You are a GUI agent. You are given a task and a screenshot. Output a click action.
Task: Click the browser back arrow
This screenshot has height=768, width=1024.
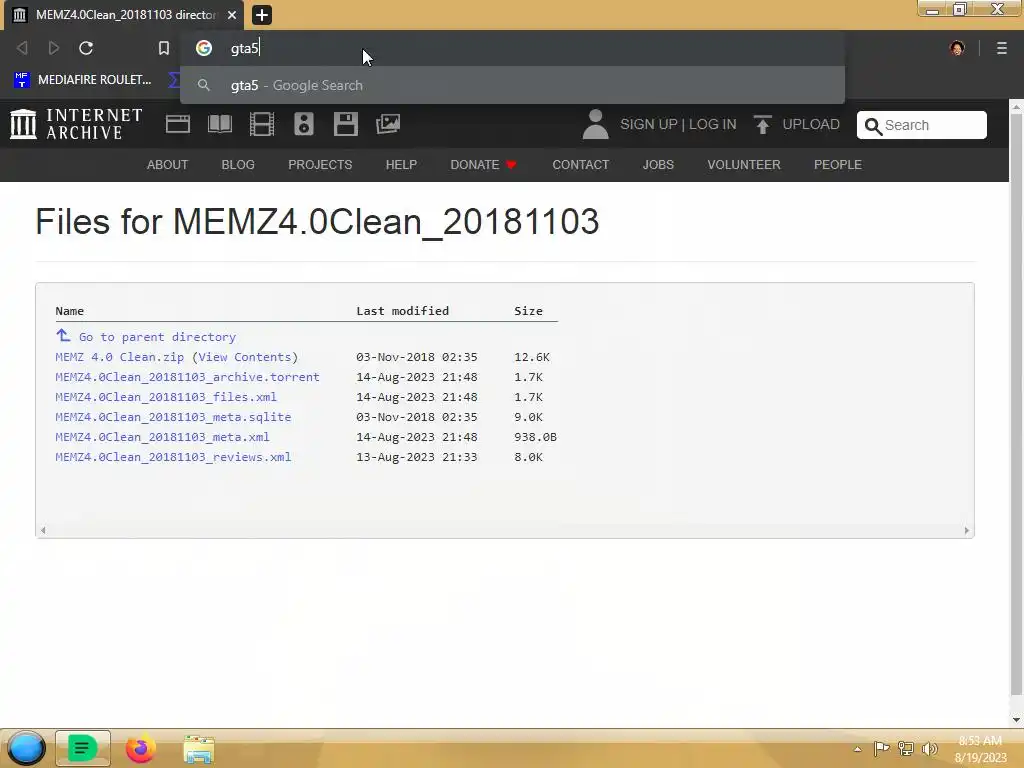(22, 48)
